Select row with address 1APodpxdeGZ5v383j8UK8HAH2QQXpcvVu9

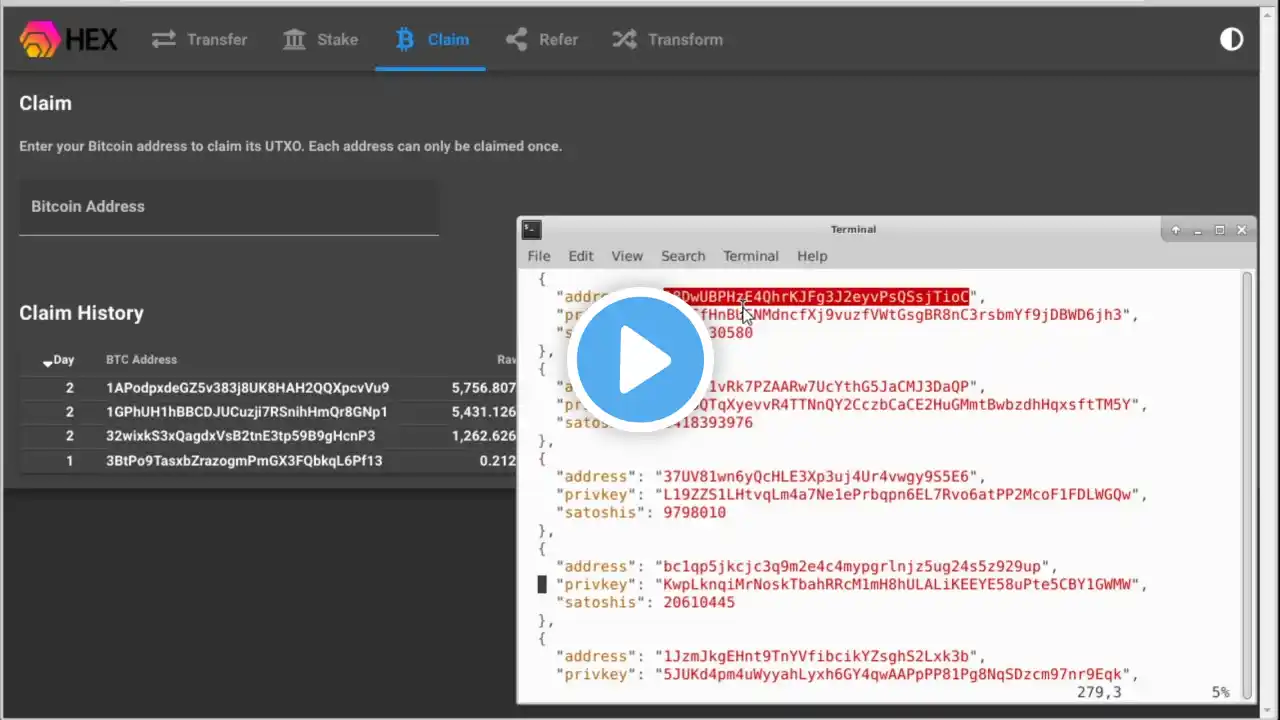268,388
